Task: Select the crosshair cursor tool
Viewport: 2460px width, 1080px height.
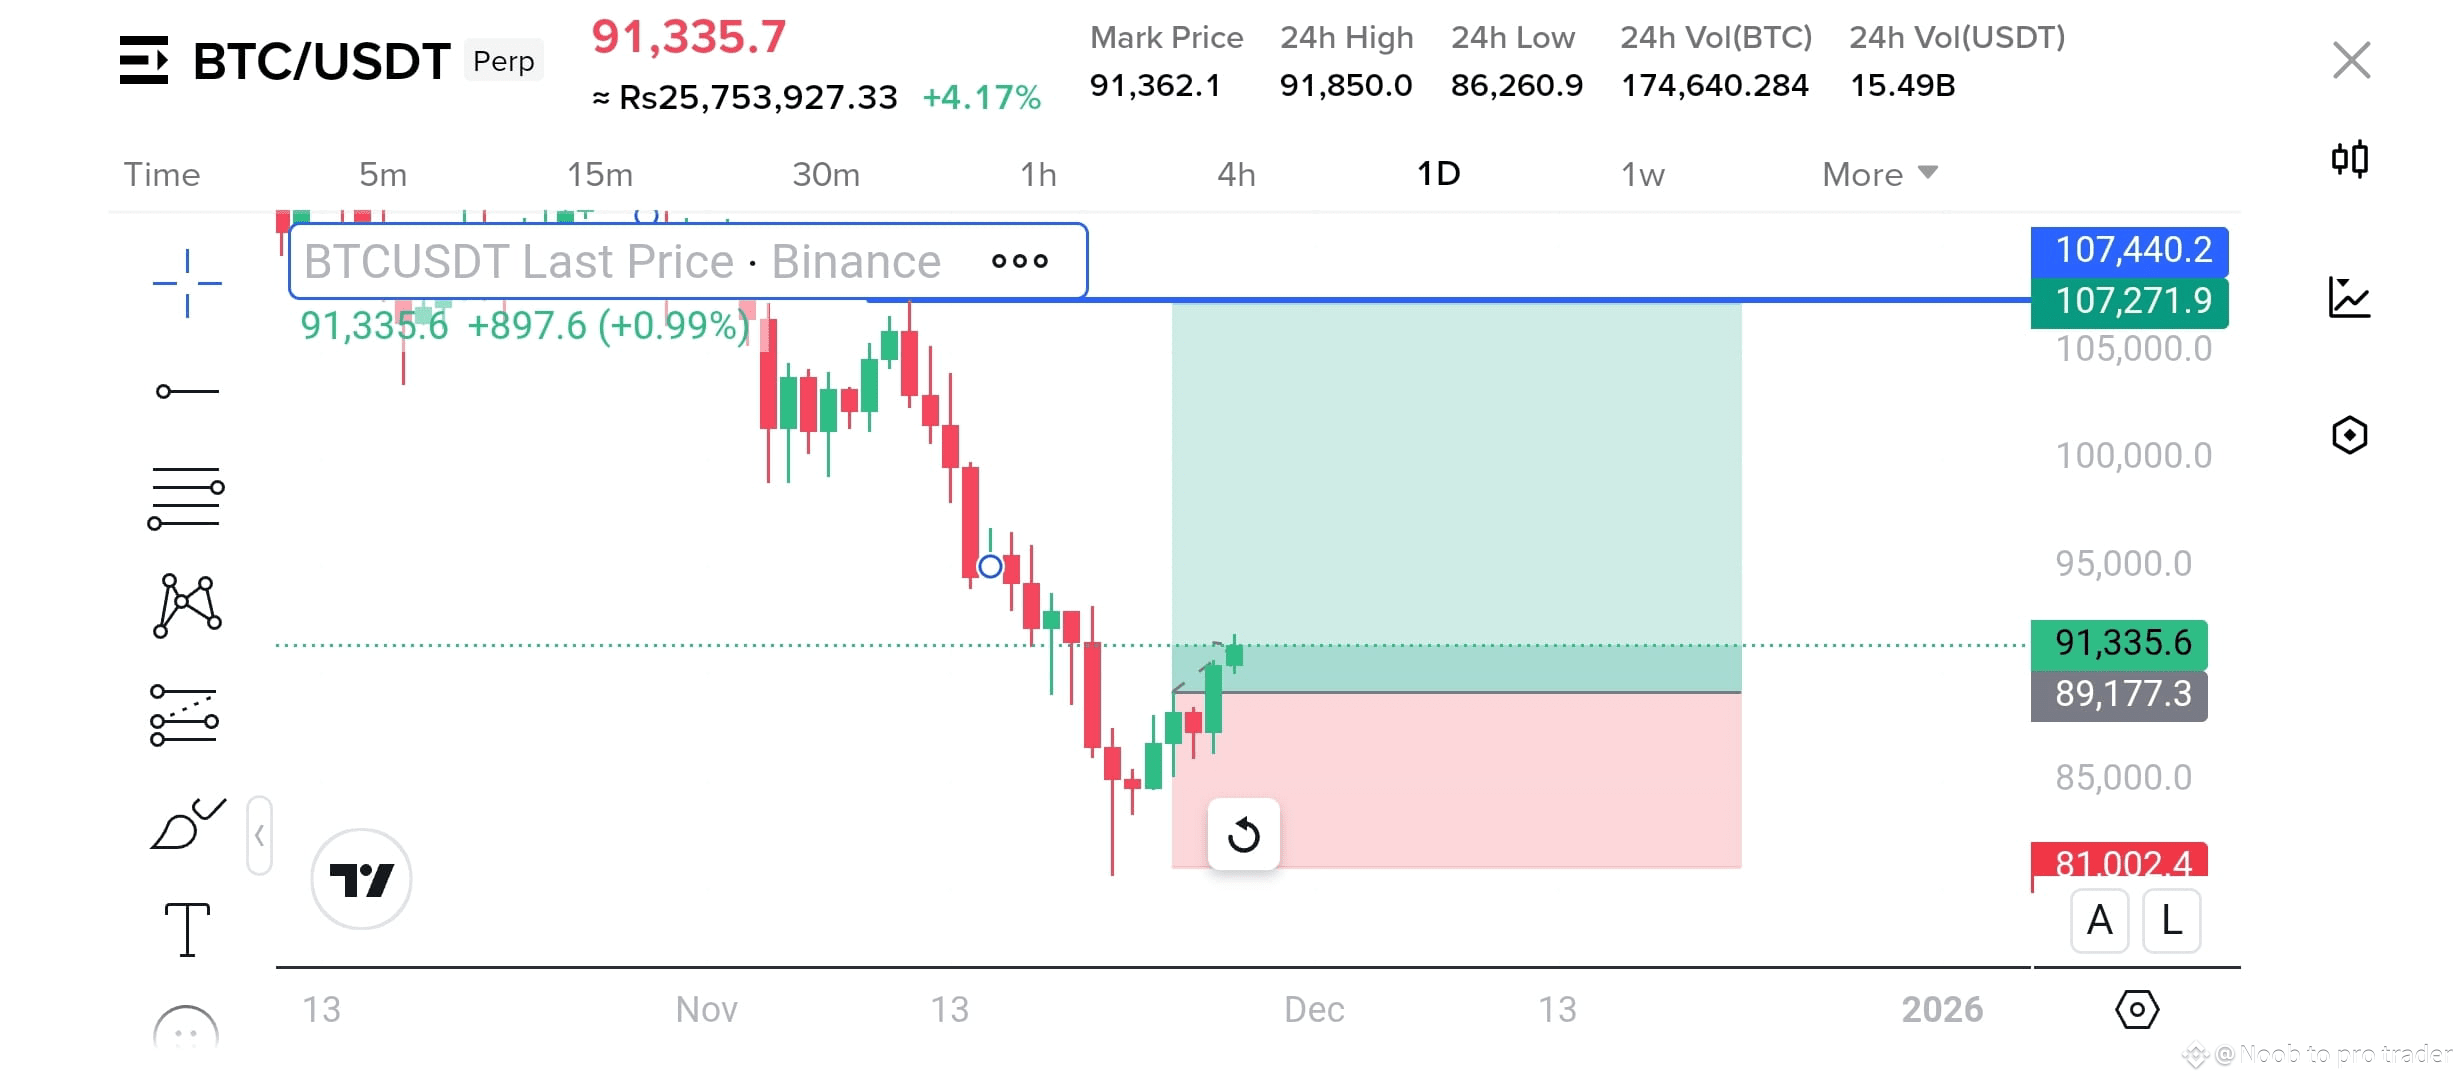Action: pos(186,283)
